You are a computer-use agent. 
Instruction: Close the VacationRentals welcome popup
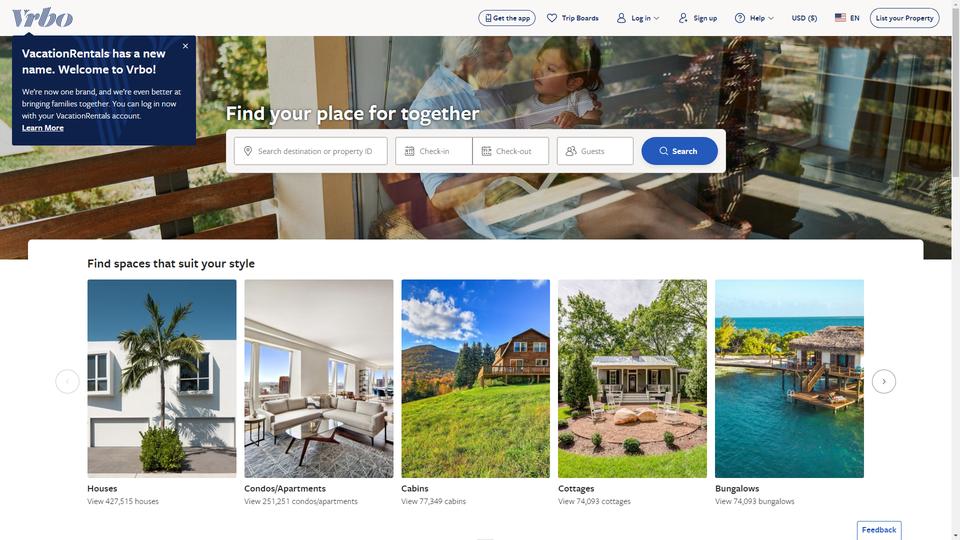pyautogui.click(x=186, y=46)
